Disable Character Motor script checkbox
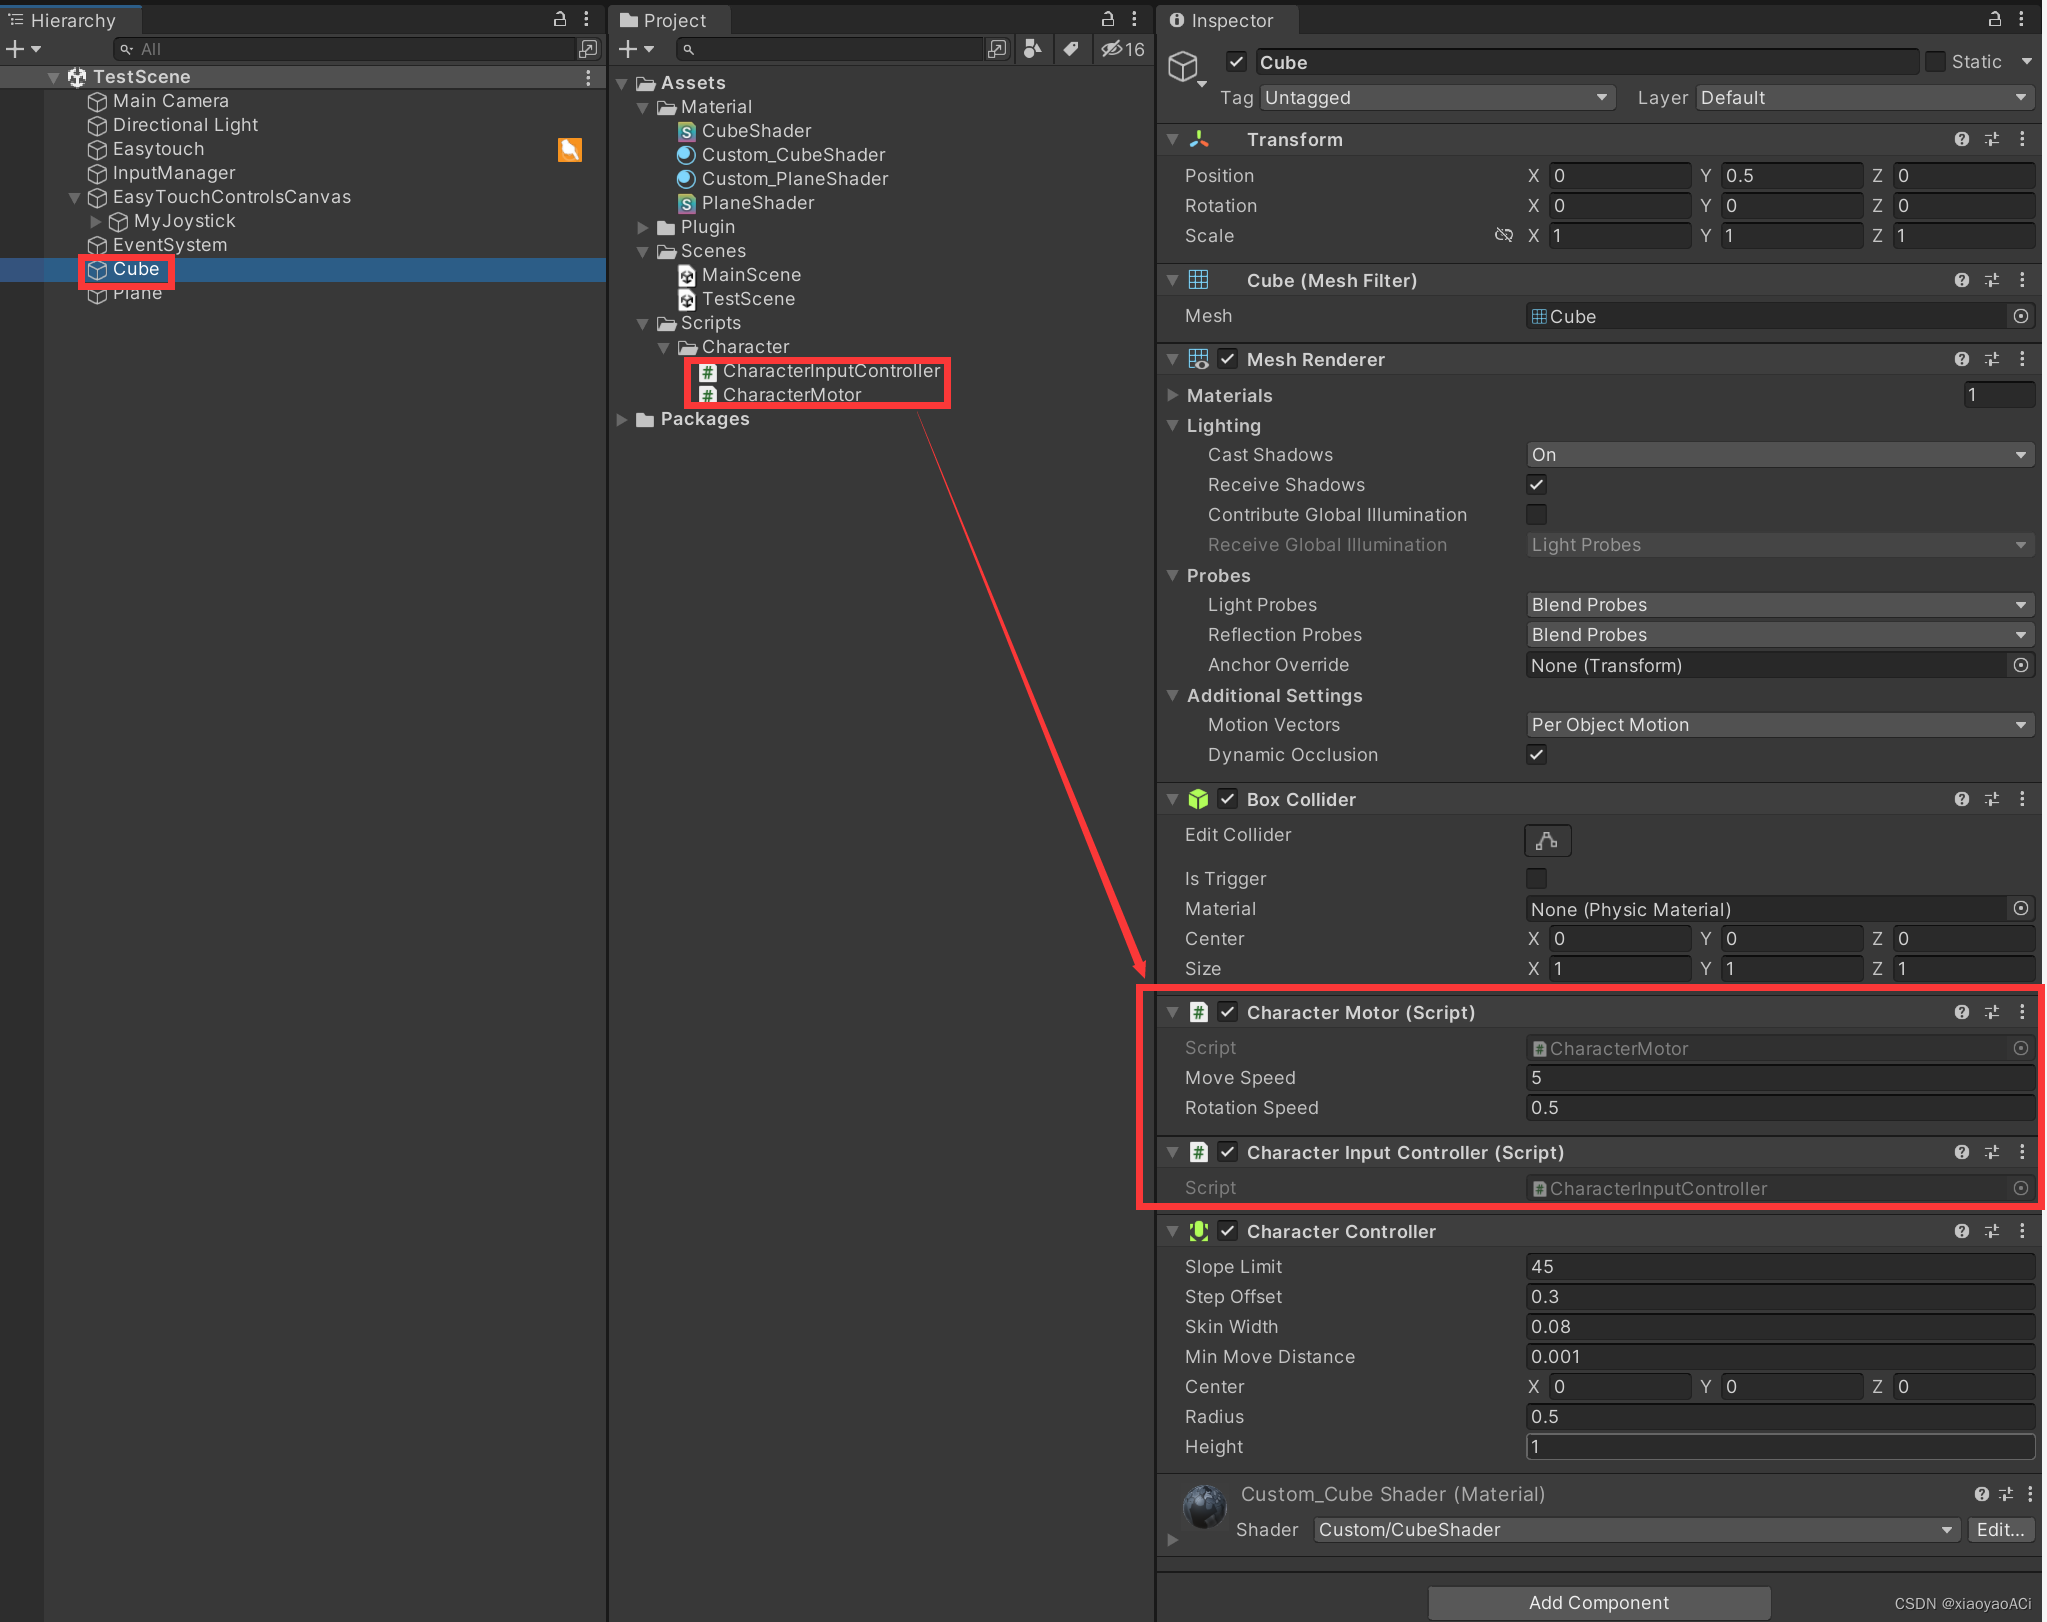Screen dimensions: 2047x1622 click(x=1228, y=1012)
